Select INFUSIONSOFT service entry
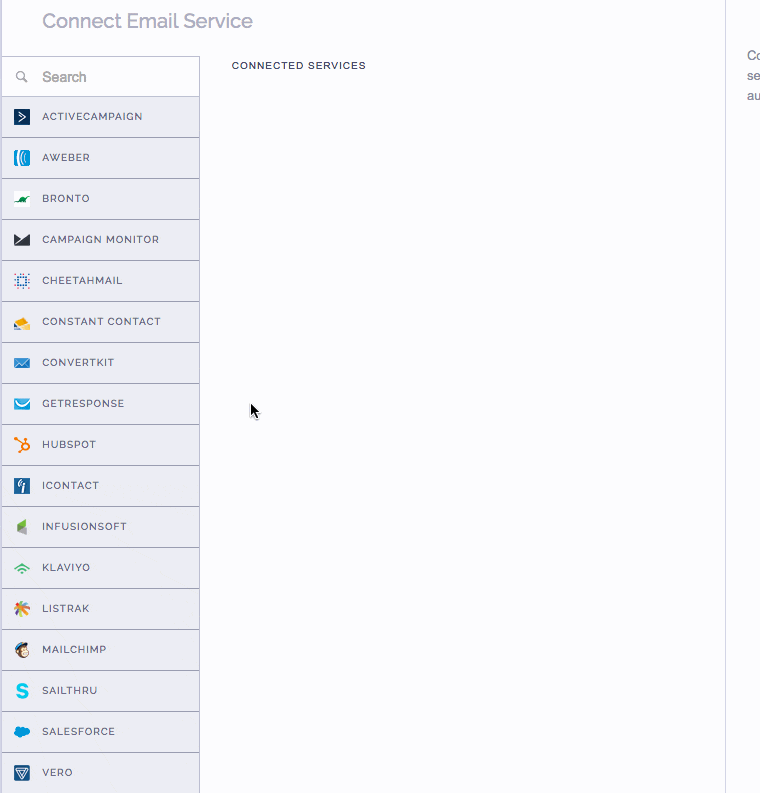Image resolution: width=760 pixels, height=793 pixels. point(101,526)
